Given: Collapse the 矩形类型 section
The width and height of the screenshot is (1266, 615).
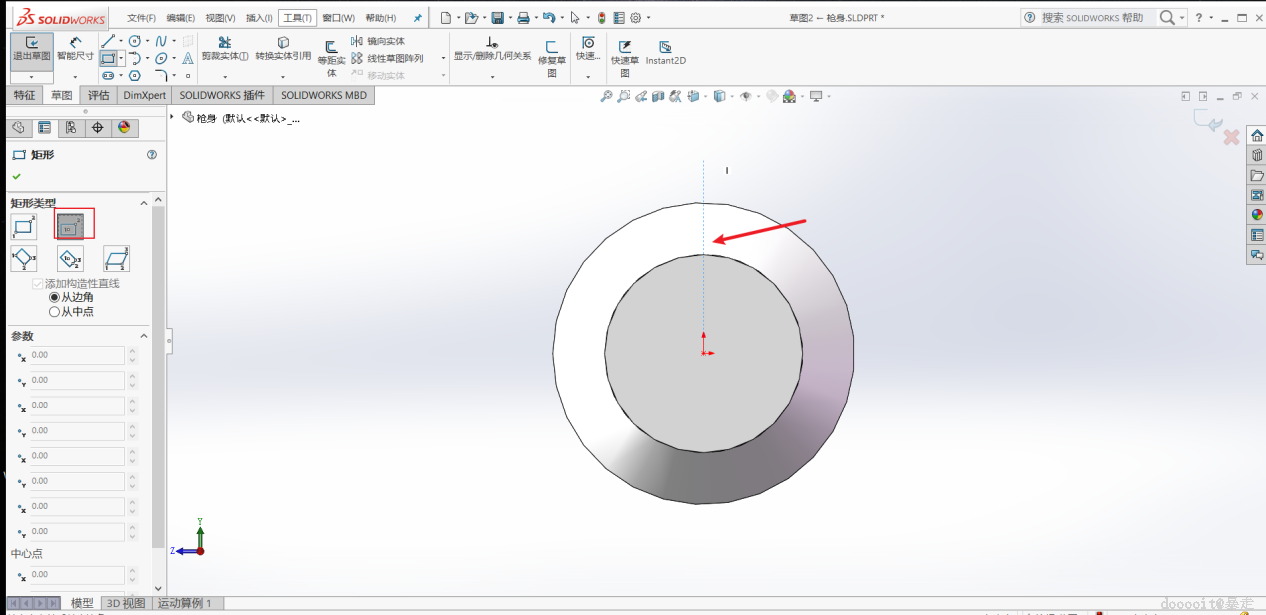Looking at the screenshot, I should tap(143, 203).
